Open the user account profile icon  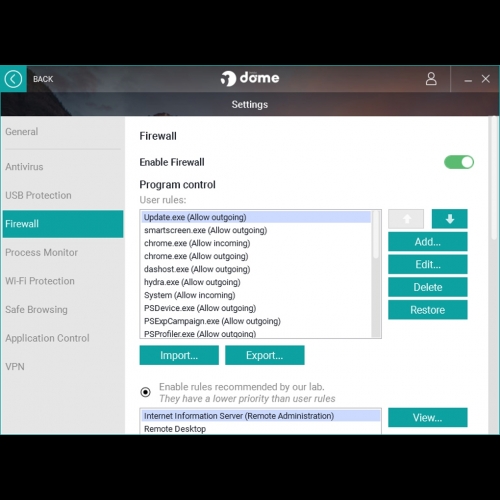point(431,79)
